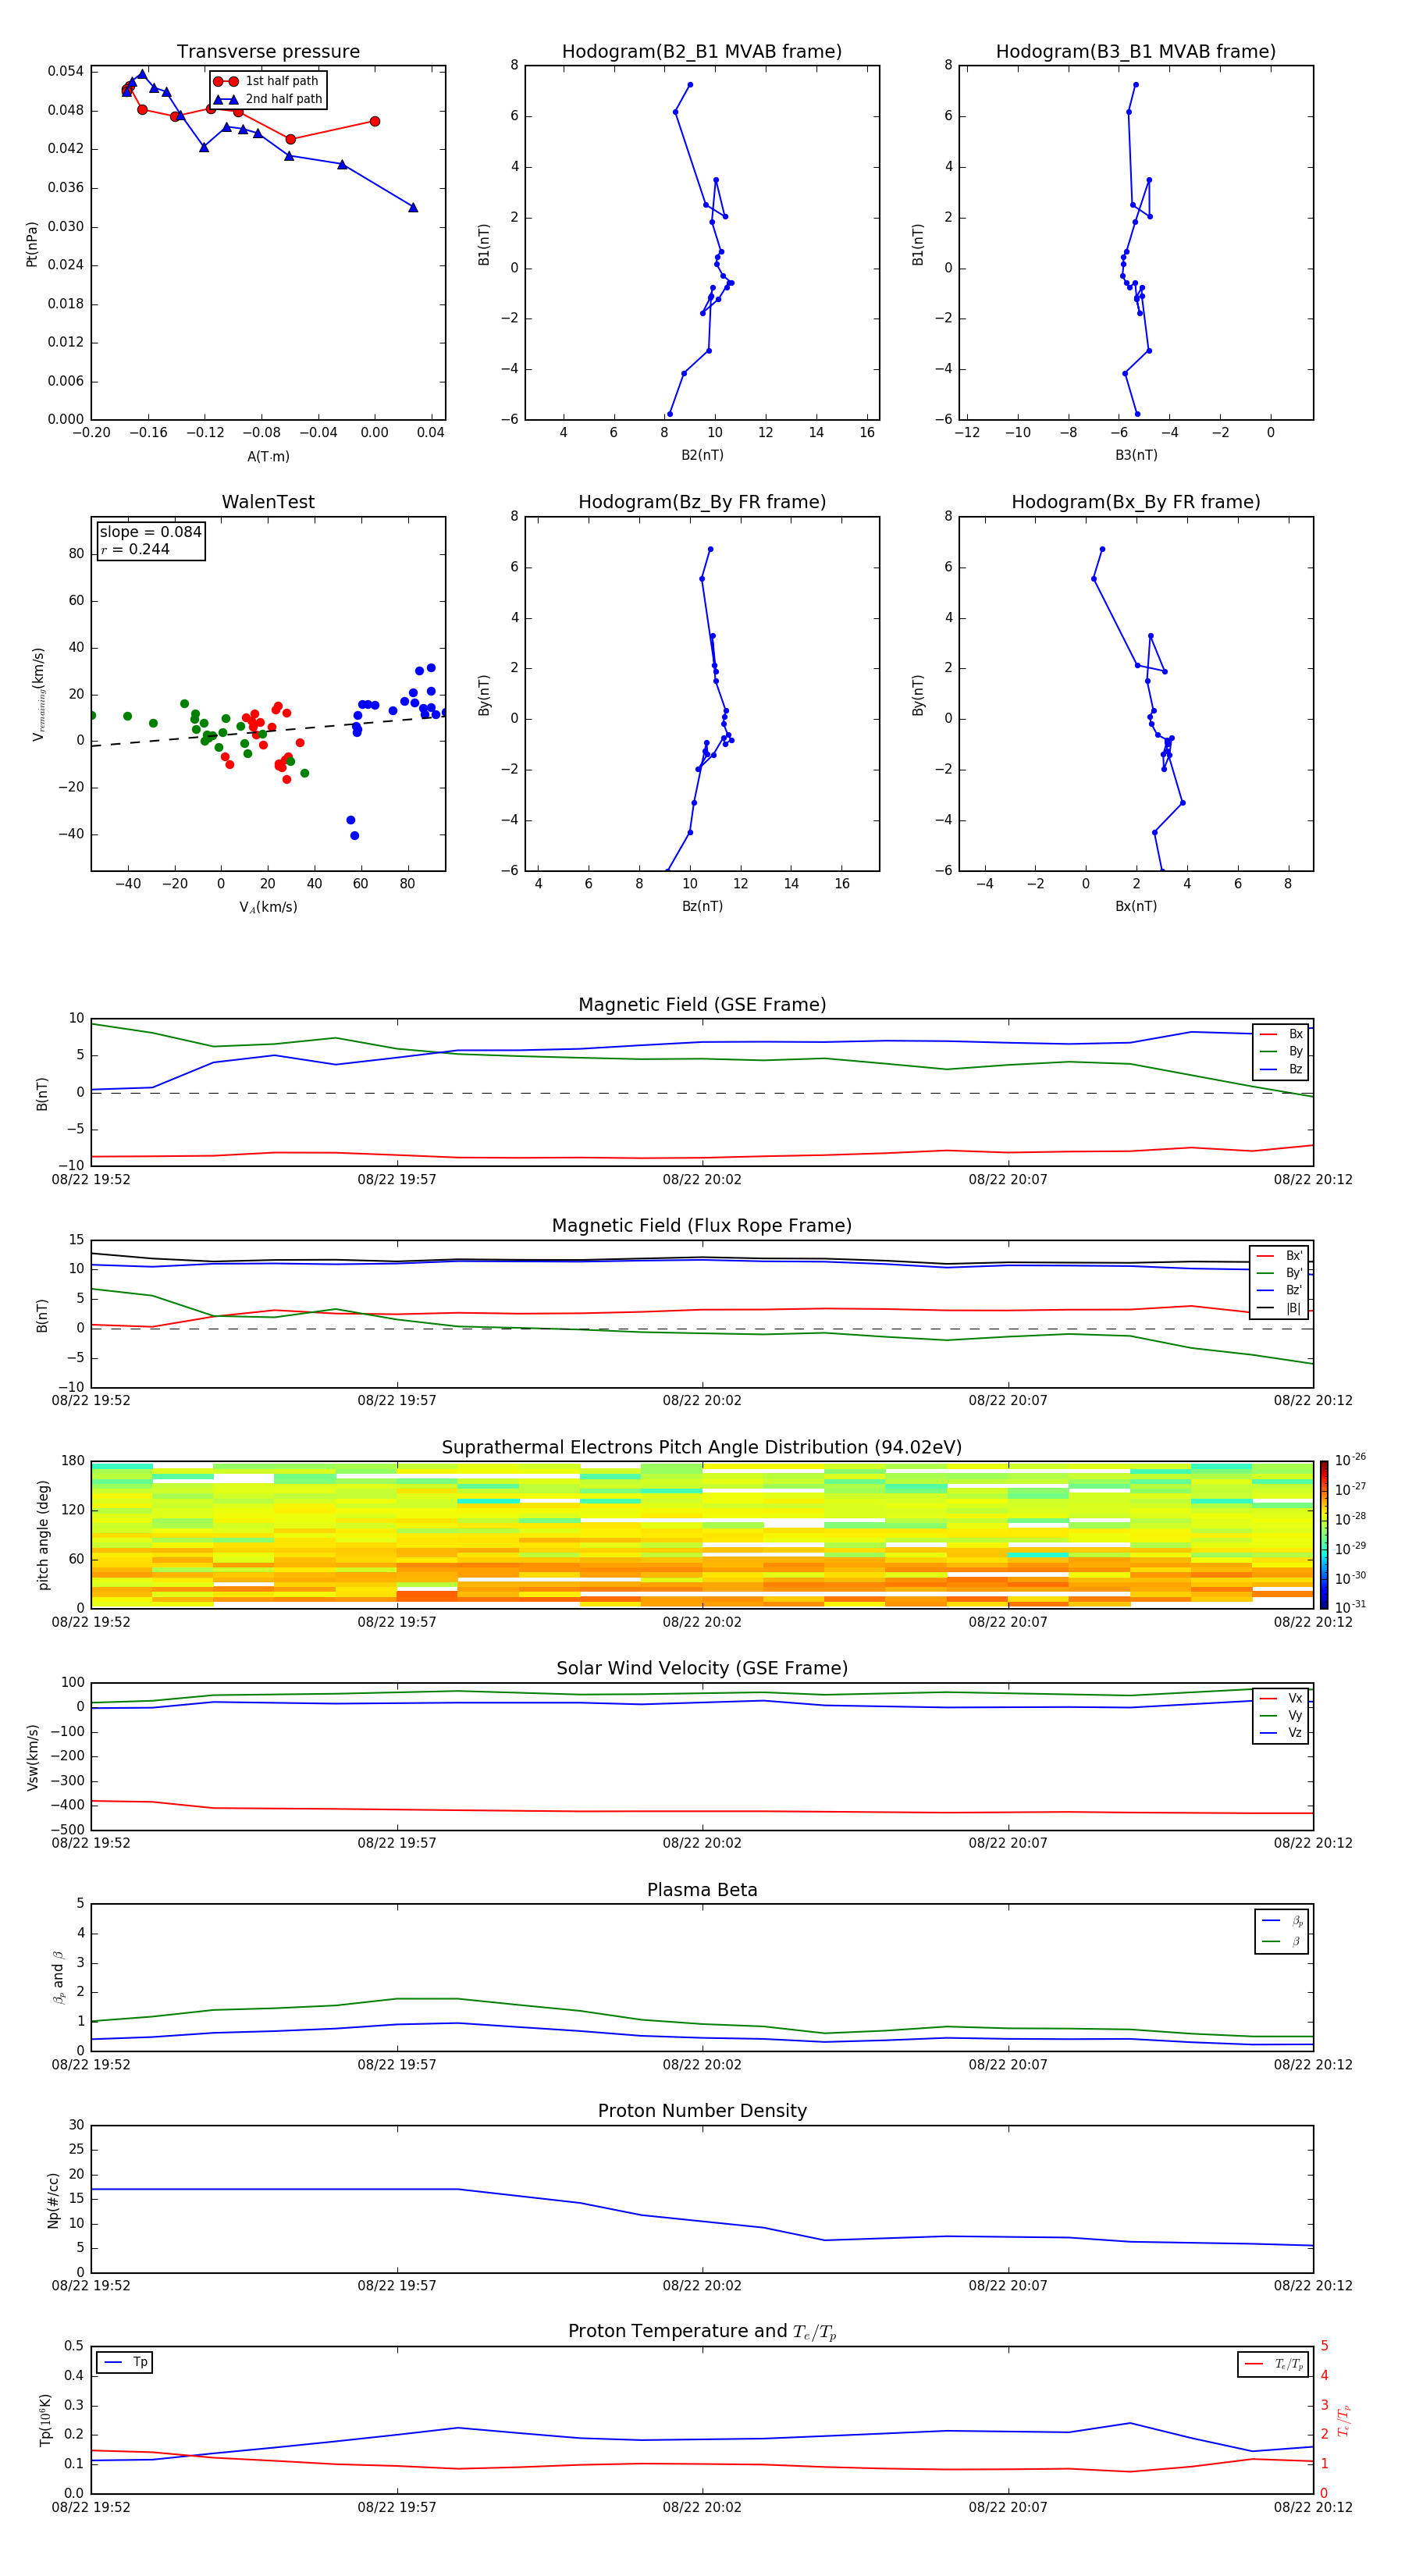Click the 'Np(#/cc)' axis label
This screenshot has height=2576, width=1405.
click(x=53, y=2200)
